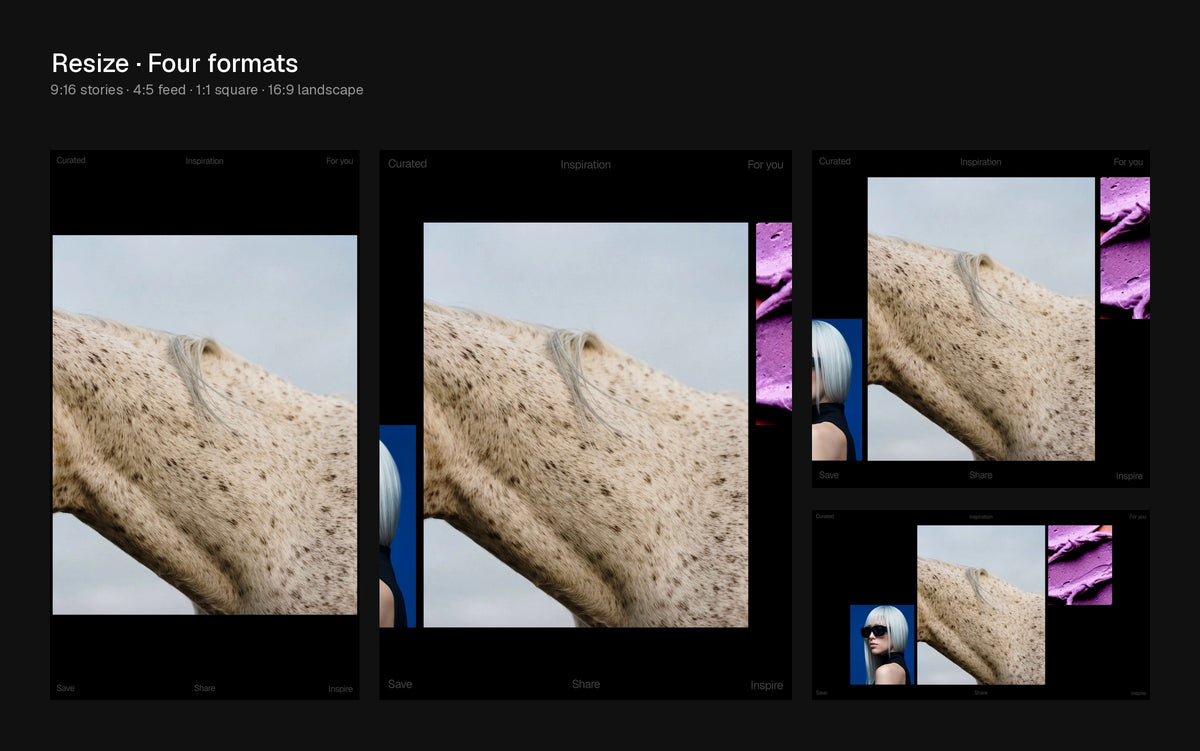Select Inspiration tab in the landscape frame
Viewport: 1200px width, 751px height.
[981, 517]
